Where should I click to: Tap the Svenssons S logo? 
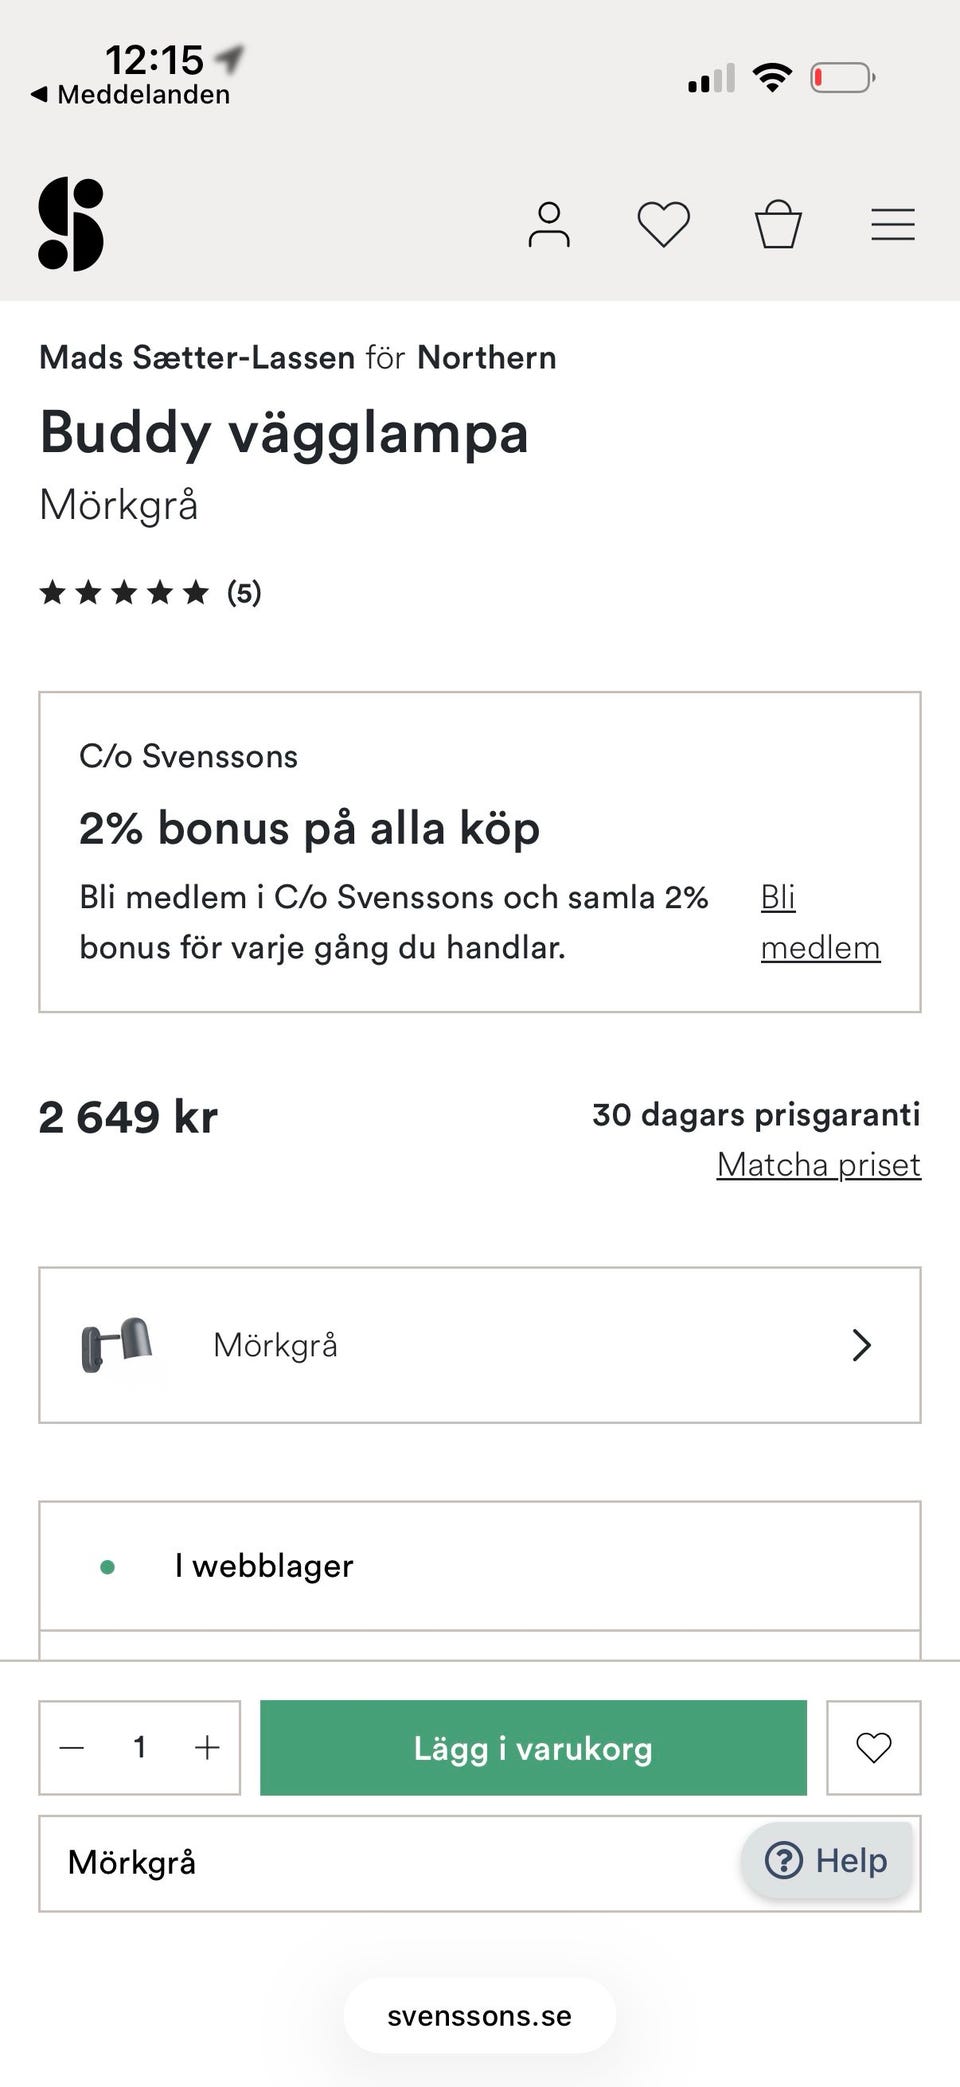point(71,224)
